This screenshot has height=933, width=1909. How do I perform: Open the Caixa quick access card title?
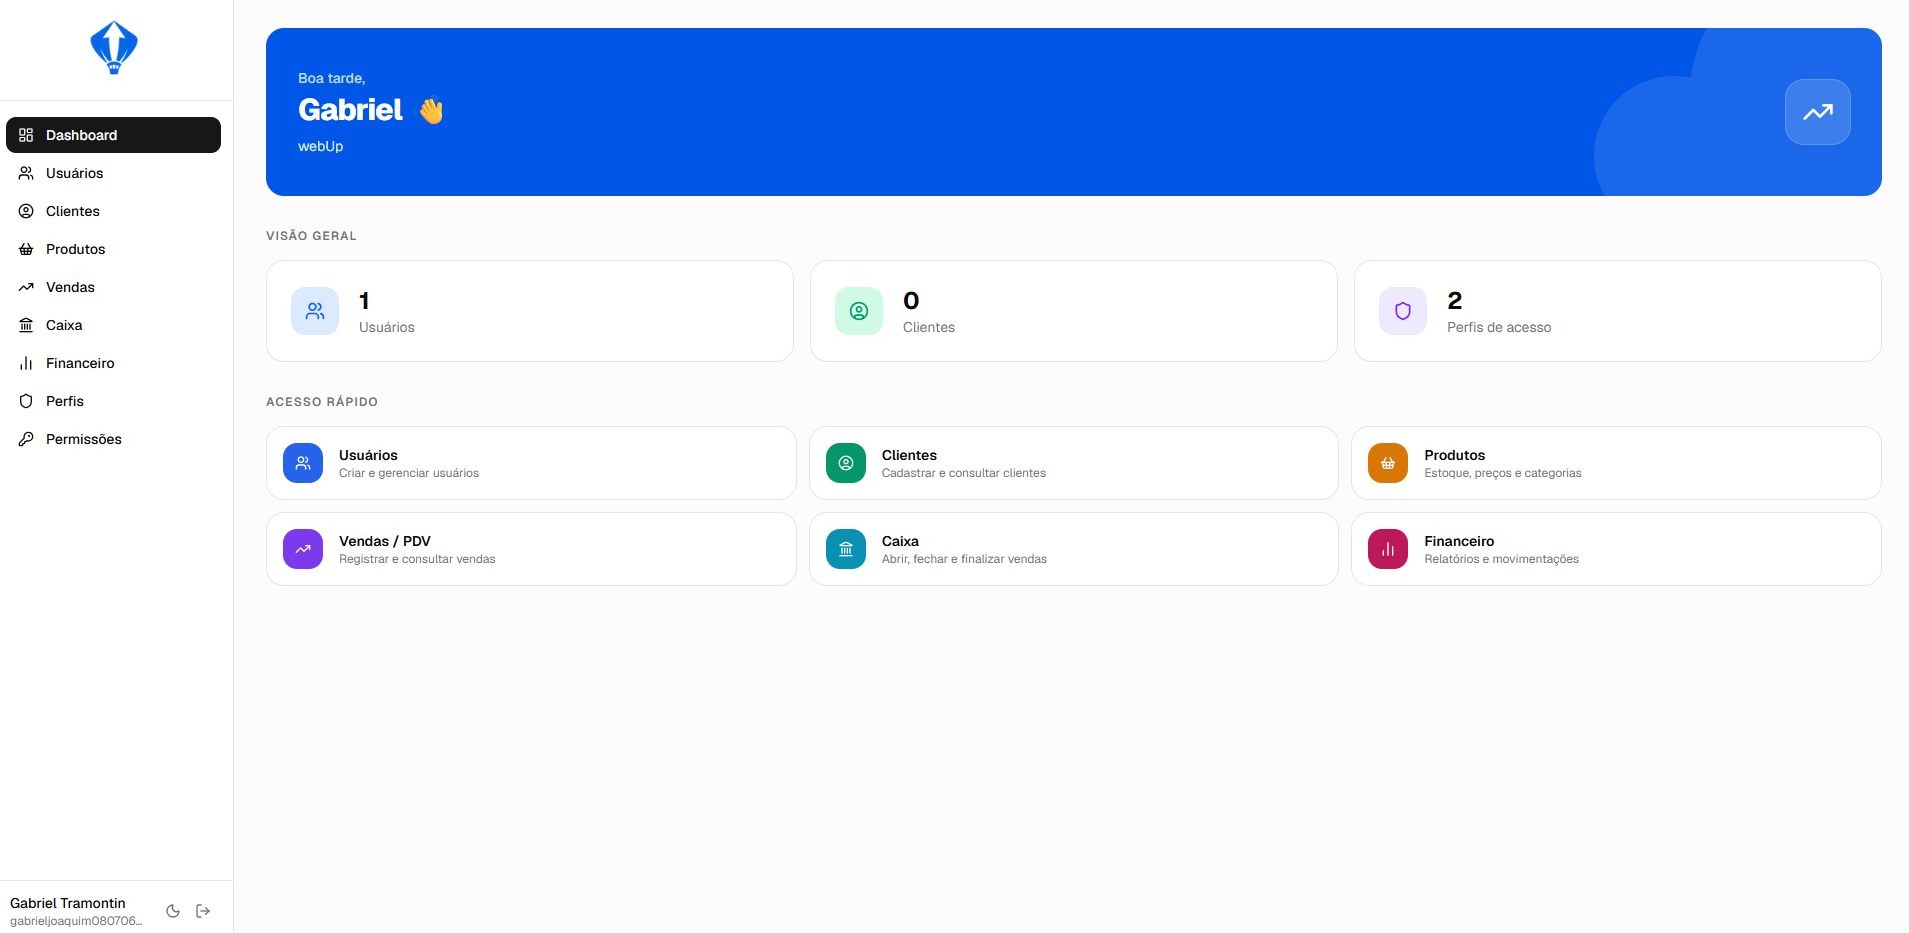[x=900, y=541]
